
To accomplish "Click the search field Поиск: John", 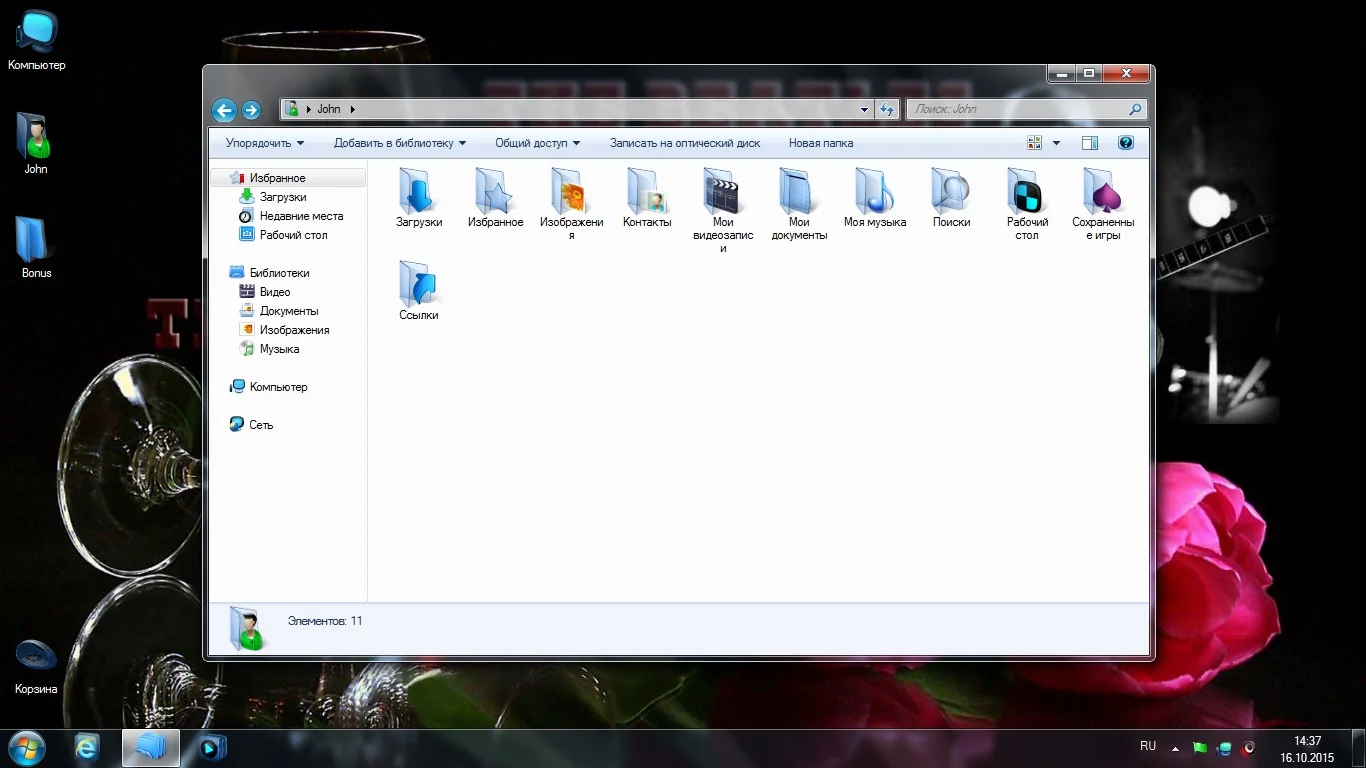I will [1015, 109].
